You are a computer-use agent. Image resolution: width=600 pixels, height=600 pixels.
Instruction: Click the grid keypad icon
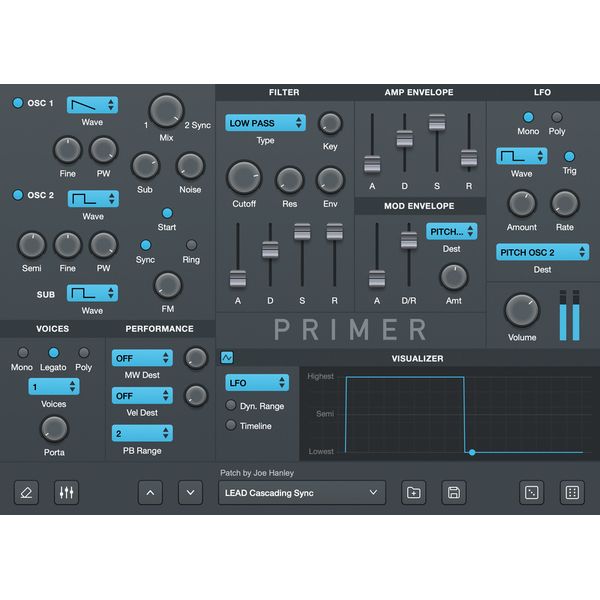pos(572,492)
